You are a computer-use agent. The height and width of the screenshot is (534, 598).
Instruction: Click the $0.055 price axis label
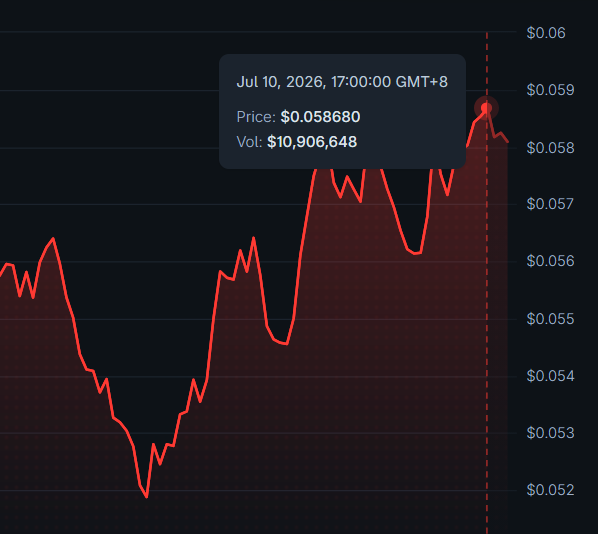tap(550, 319)
